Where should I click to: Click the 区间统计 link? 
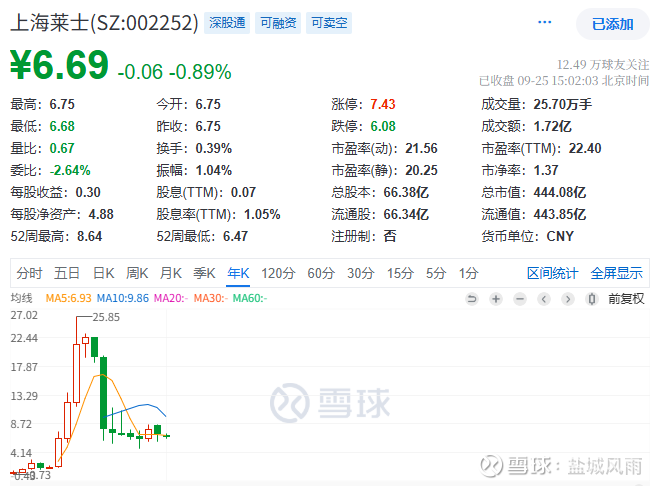point(552,273)
